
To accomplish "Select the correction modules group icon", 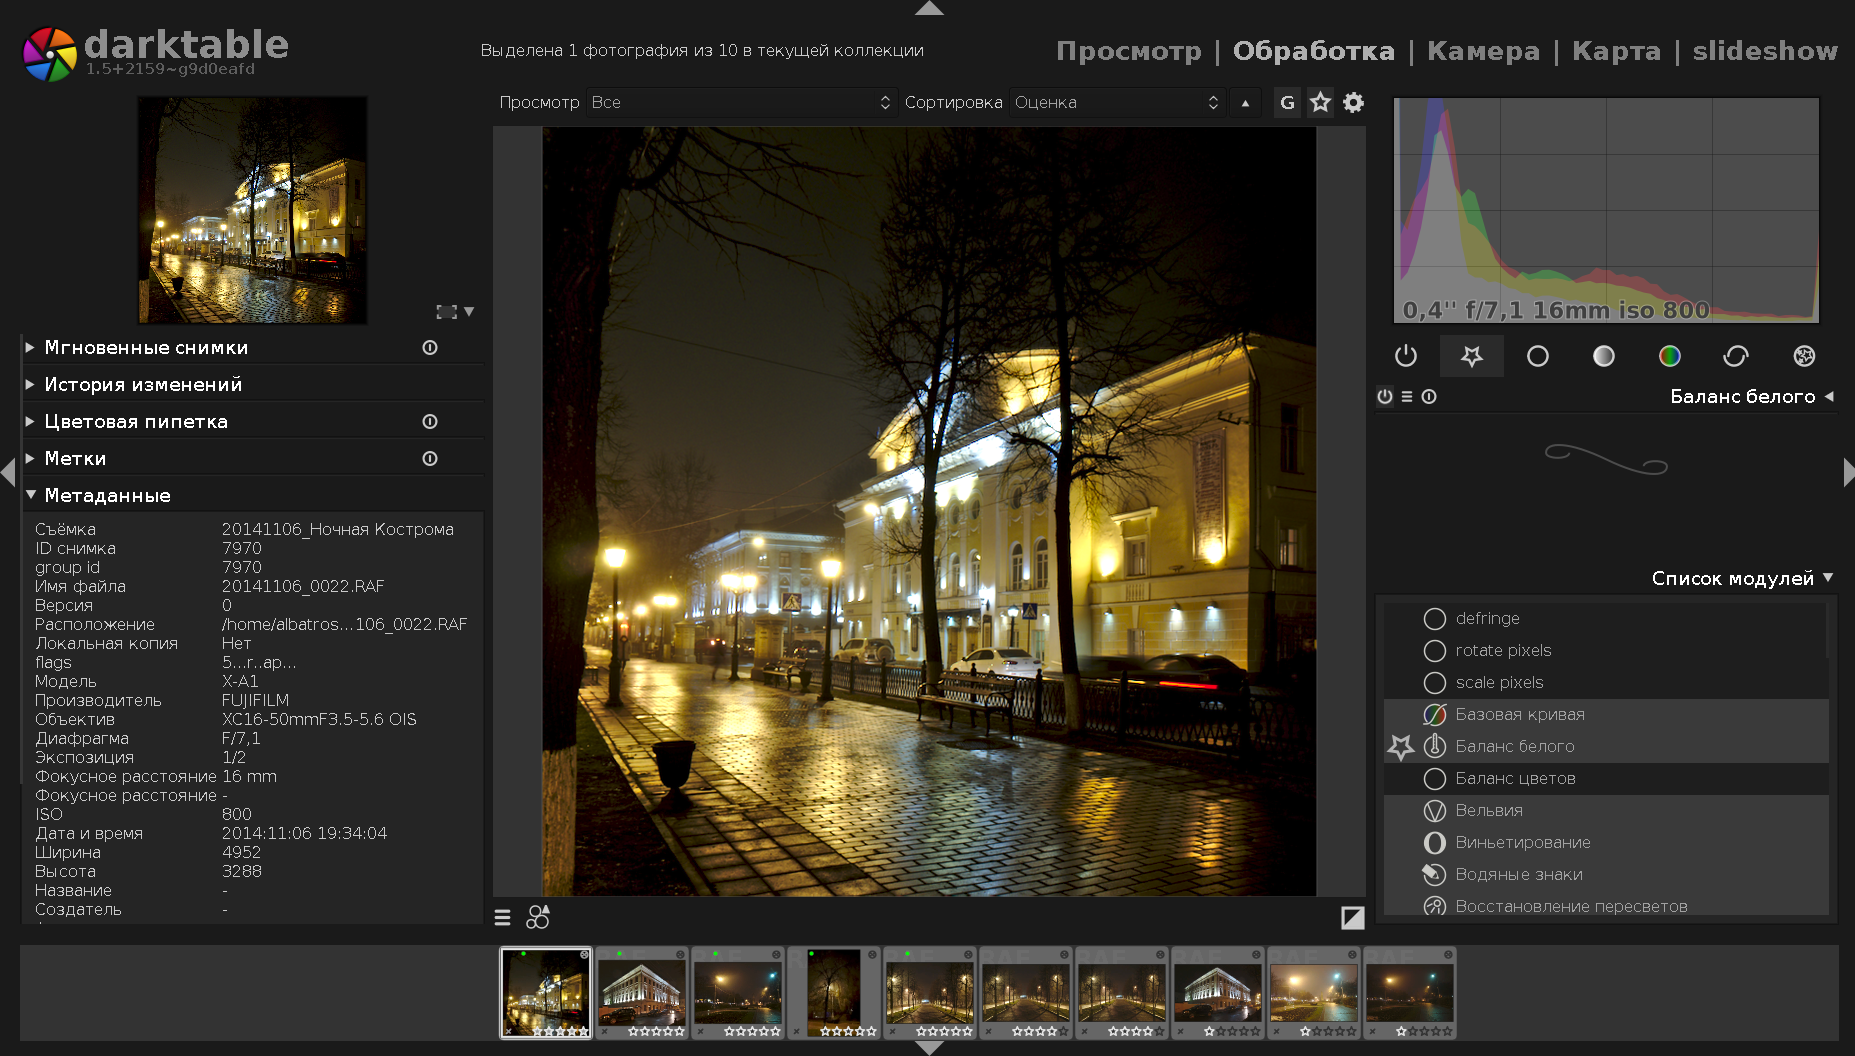I will [x=1736, y=356].
